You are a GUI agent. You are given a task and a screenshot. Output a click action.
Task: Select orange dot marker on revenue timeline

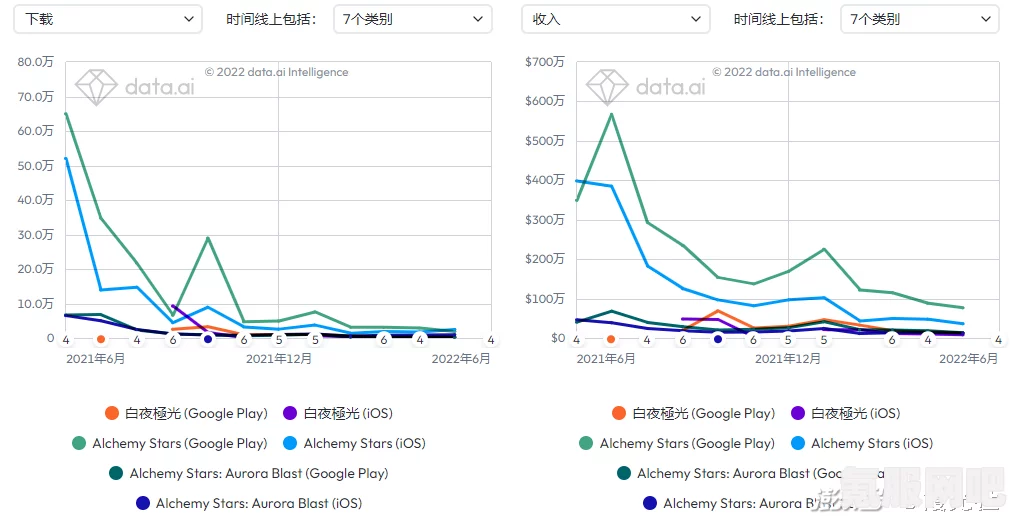[x=611, y=339]
